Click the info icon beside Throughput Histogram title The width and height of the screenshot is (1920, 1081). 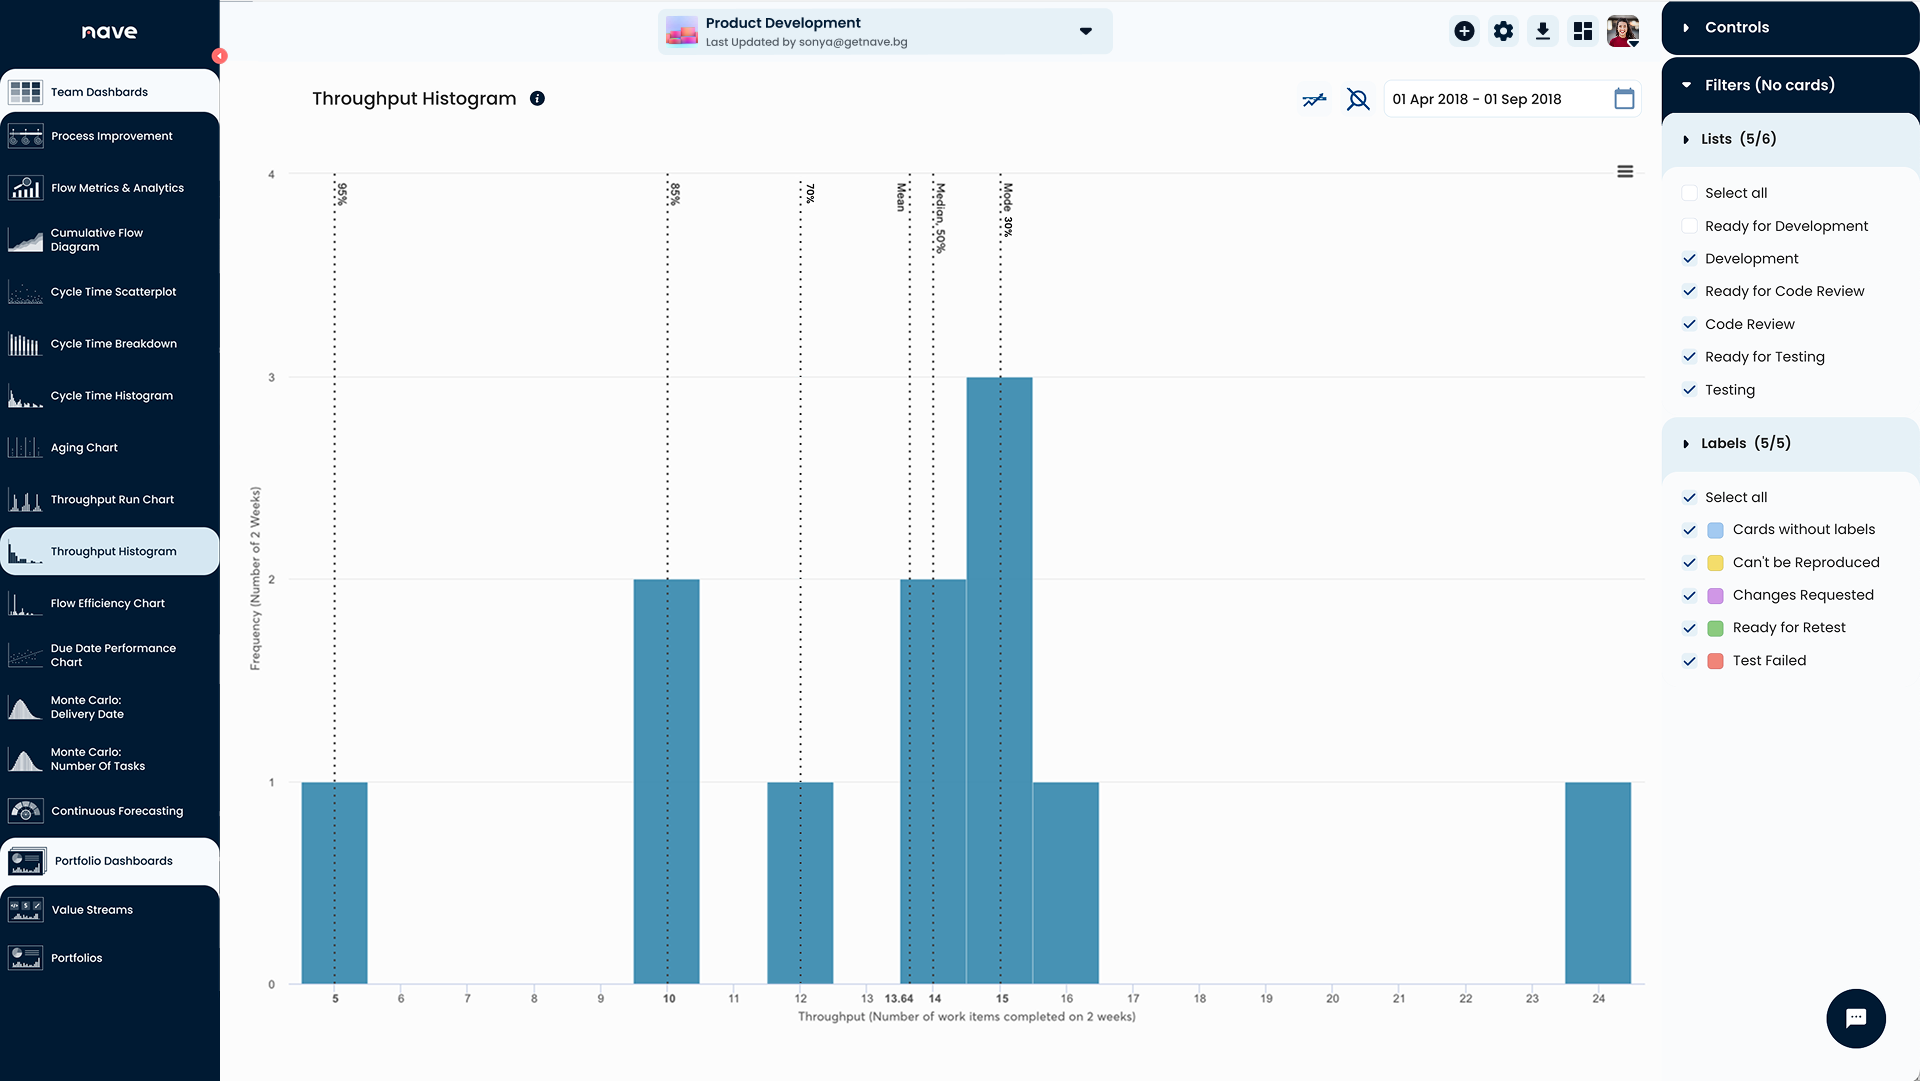tap(537, 98)
